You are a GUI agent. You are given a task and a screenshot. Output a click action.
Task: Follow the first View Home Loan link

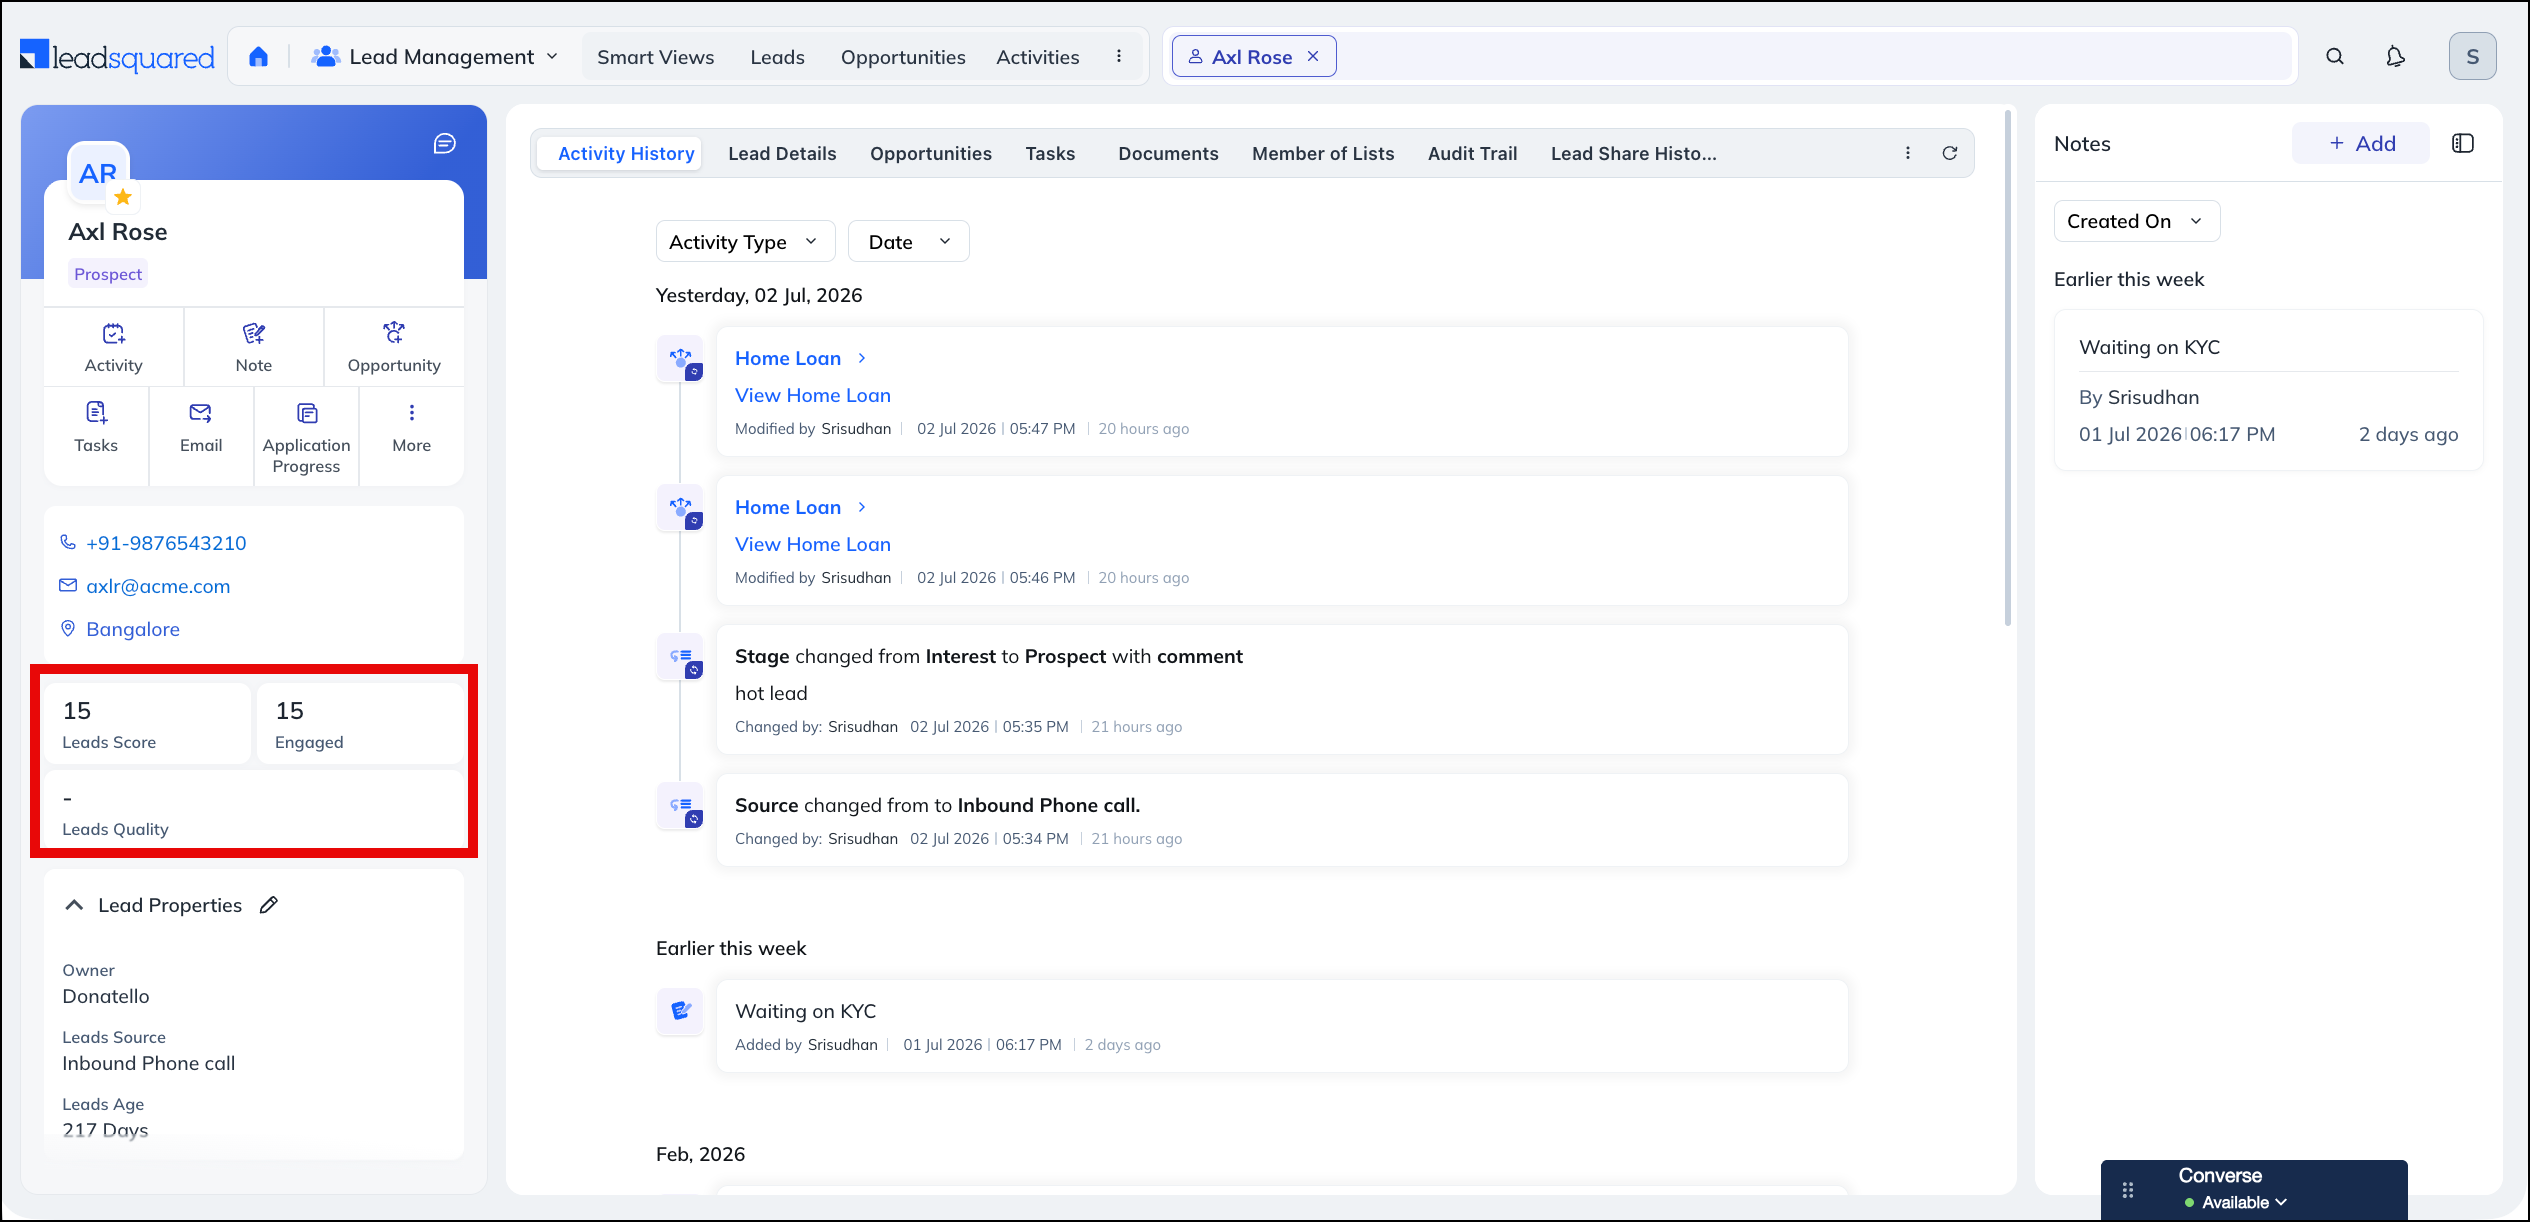(812, 395)
